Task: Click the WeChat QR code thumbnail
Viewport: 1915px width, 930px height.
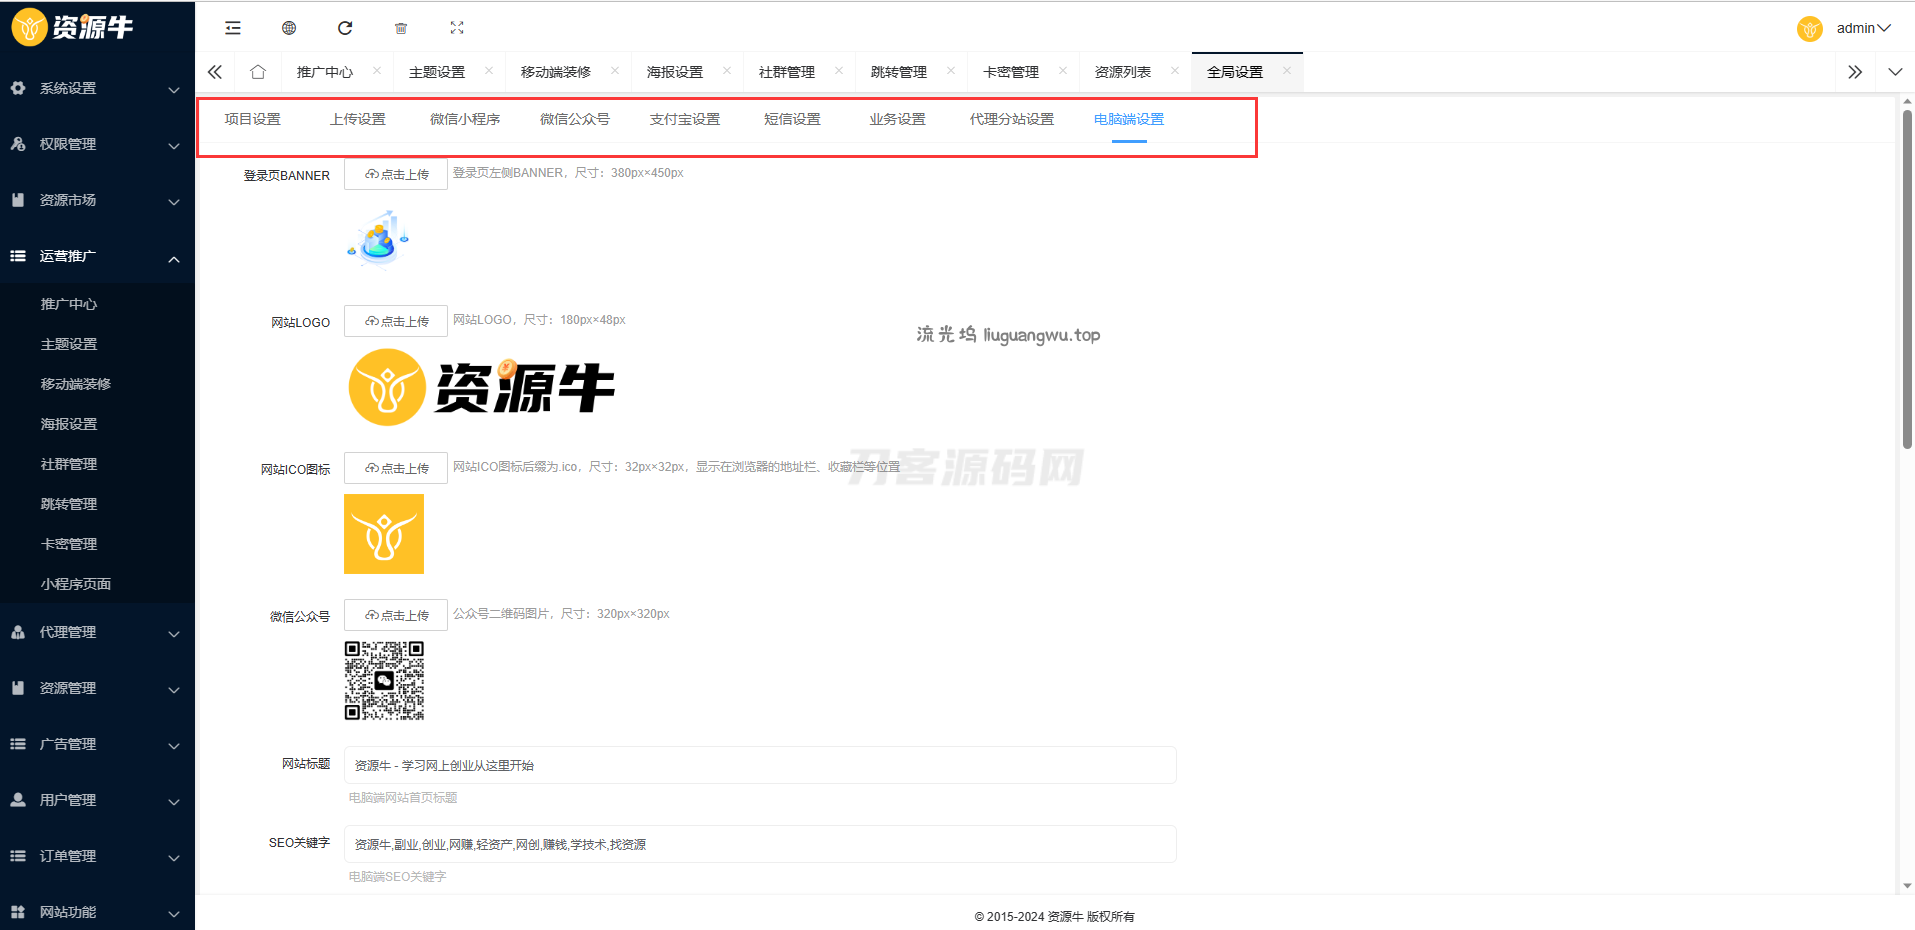Action: coord(384,681)
